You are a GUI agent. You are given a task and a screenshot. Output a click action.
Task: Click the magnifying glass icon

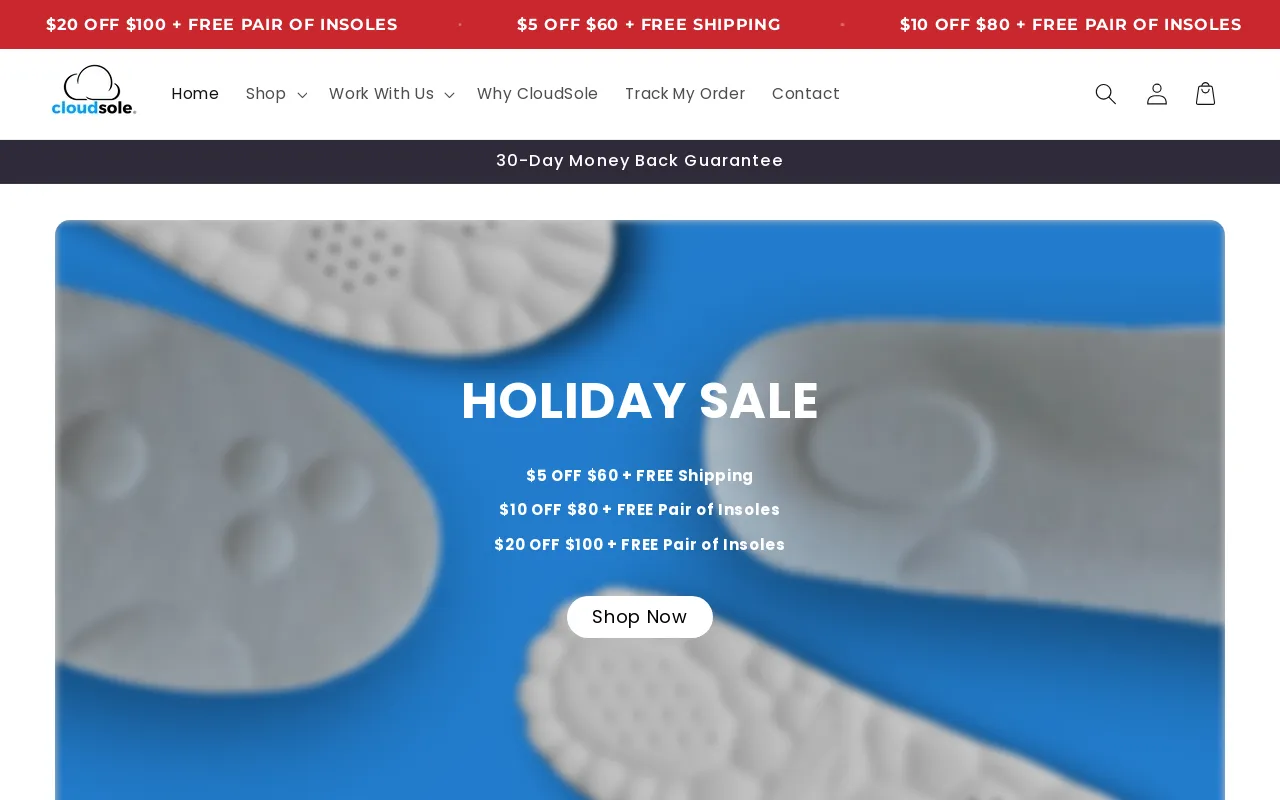tap(1105, 93)
